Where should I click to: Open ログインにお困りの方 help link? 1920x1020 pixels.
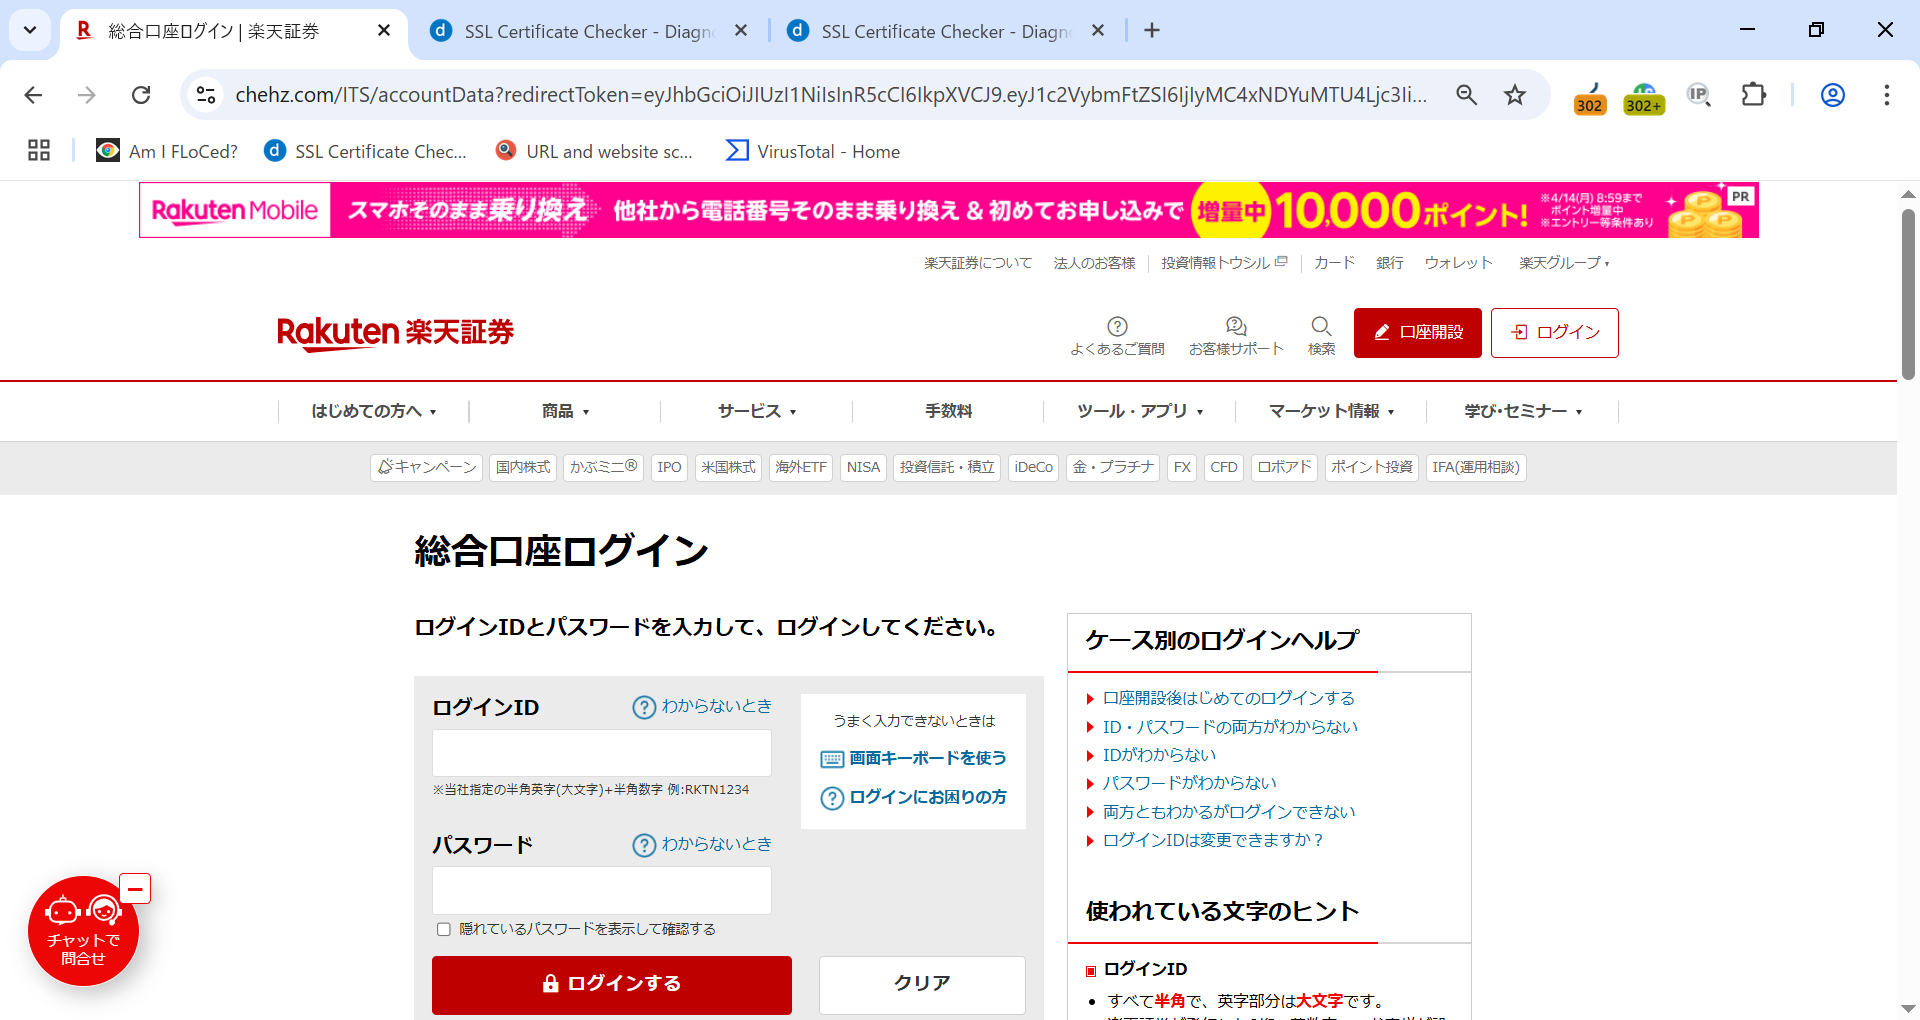click(914, 797)
